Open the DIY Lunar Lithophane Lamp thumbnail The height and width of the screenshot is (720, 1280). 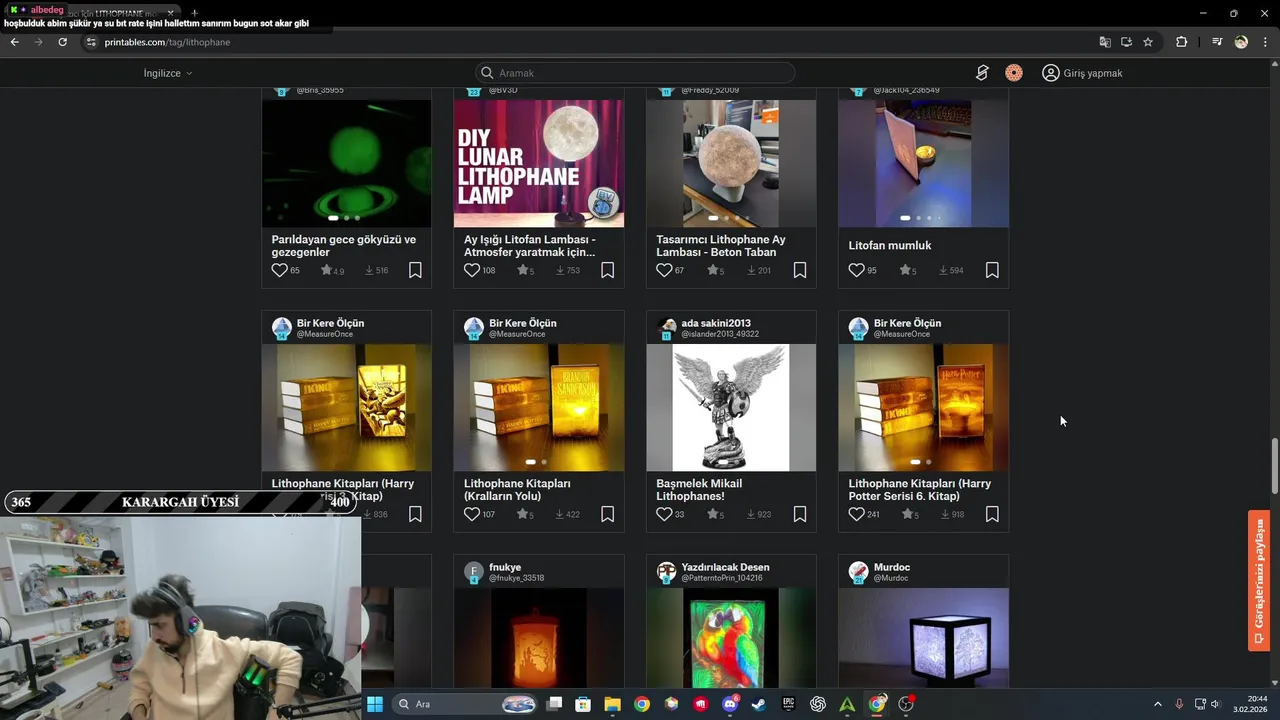coord(539,163)
